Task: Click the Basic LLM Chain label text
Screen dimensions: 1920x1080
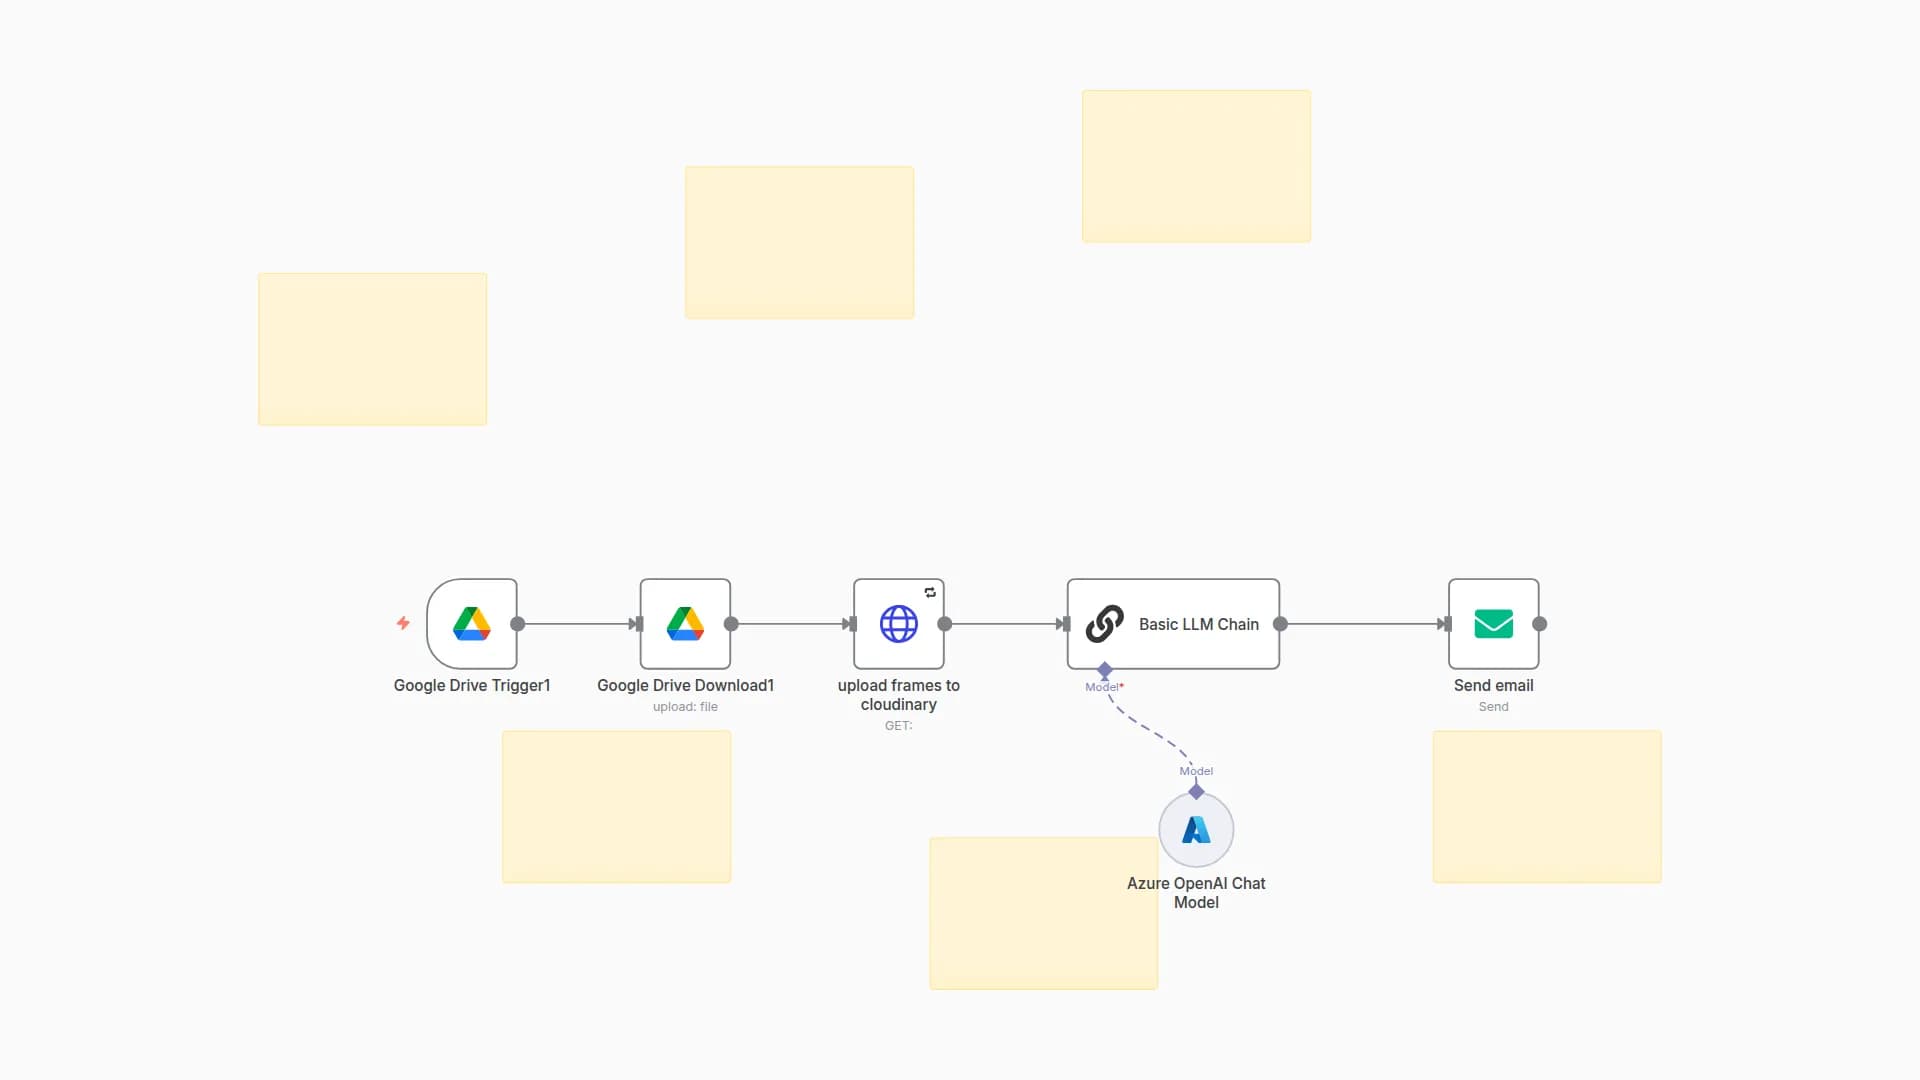Action: point(1198,624)
